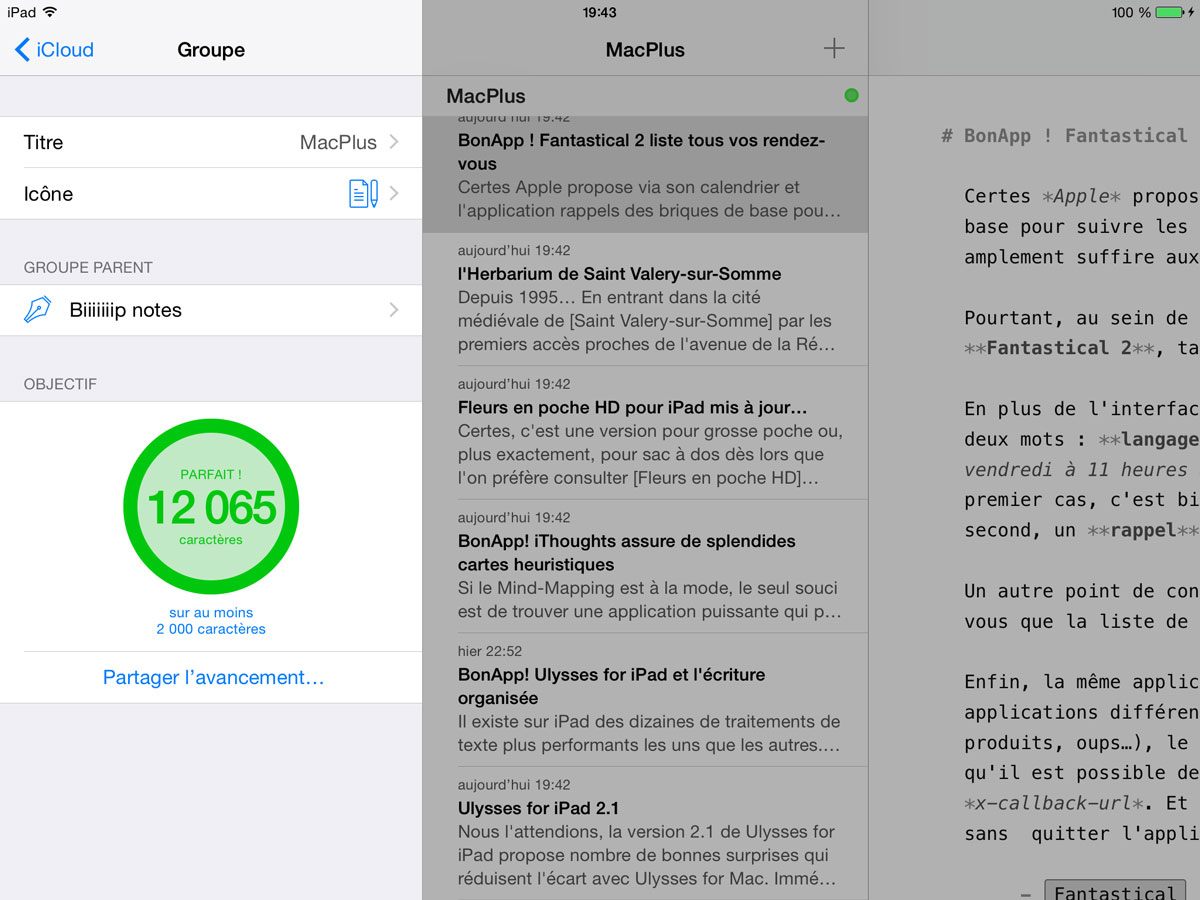The image size is (1200, 900).
Task: Tap the 'Fantastical' link tag in editor
Action: 1115,892
